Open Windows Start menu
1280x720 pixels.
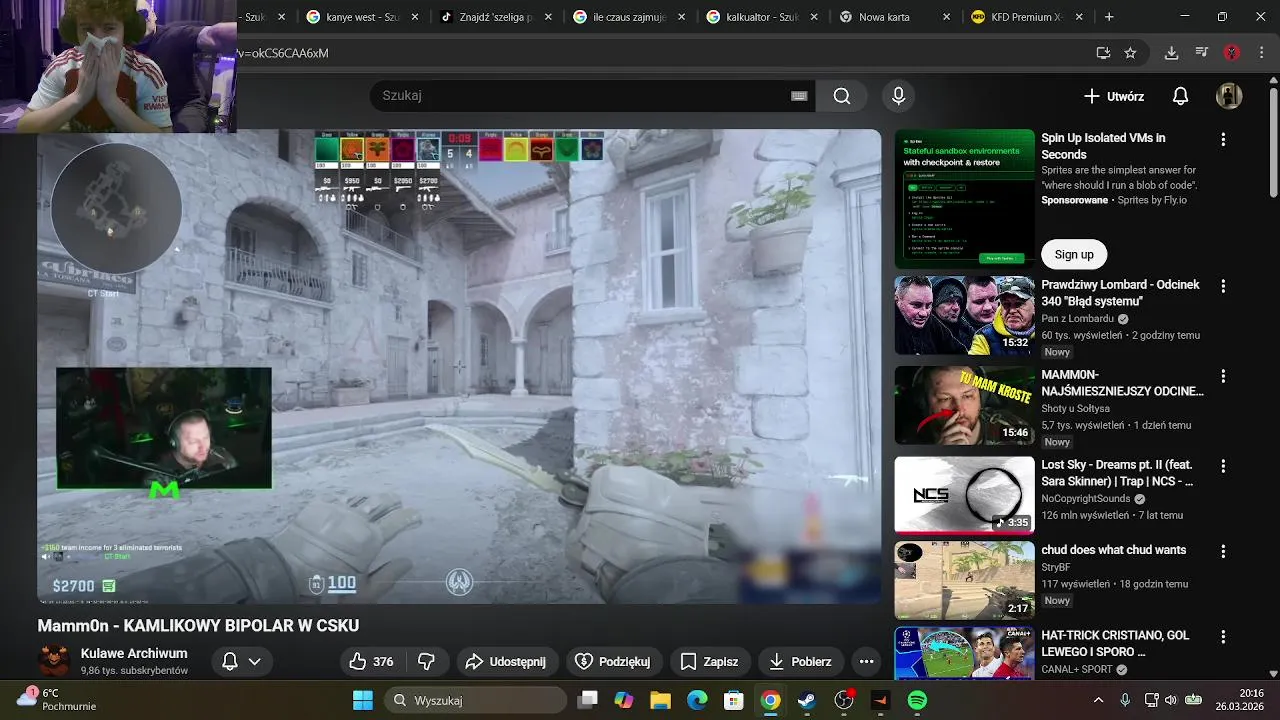tap(362, 700)
